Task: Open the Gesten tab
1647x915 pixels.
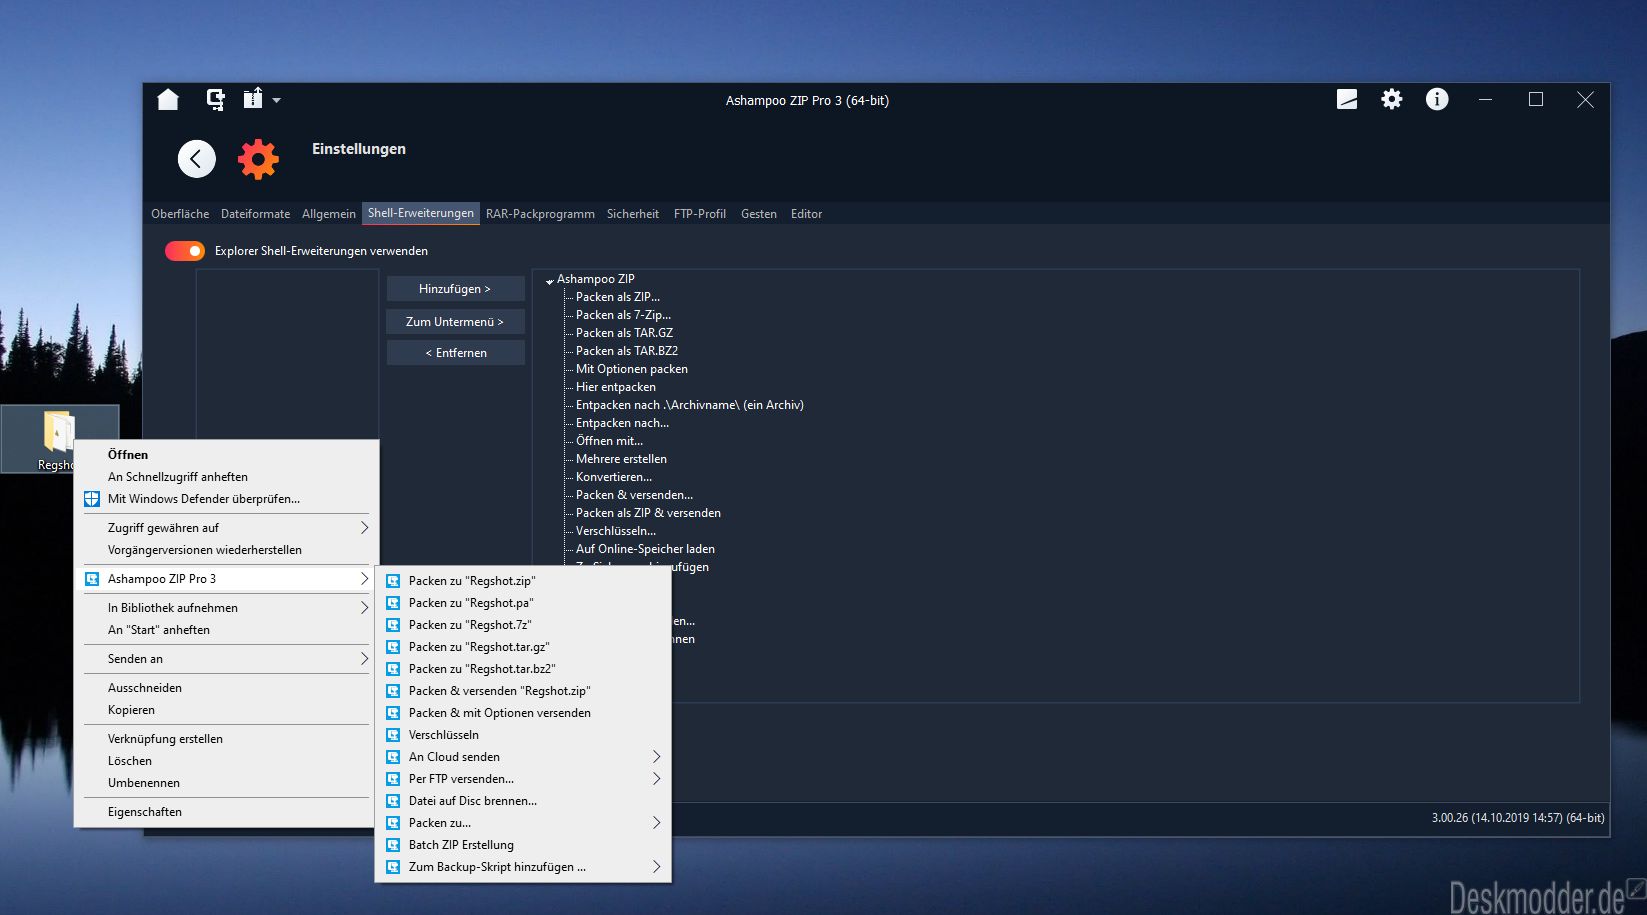Action: [759, 214]
